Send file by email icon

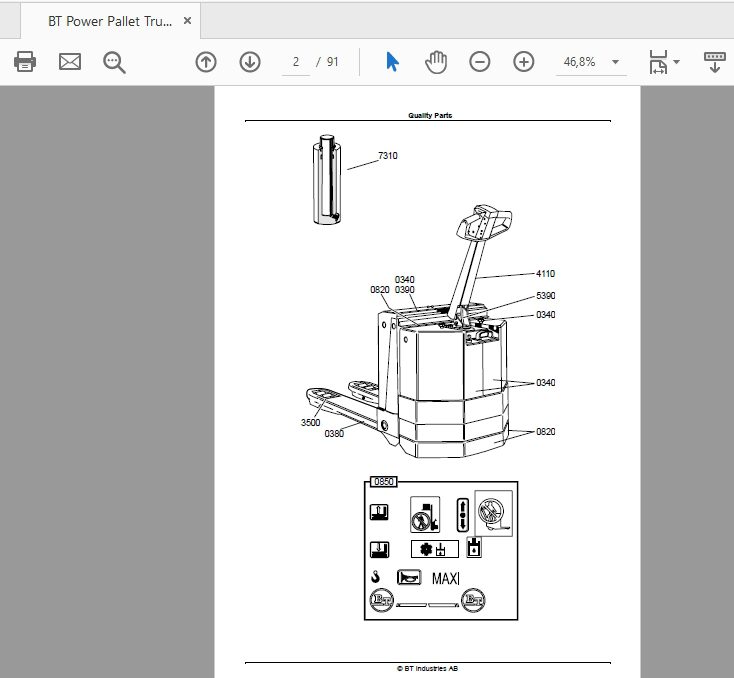tap(70, 62)
